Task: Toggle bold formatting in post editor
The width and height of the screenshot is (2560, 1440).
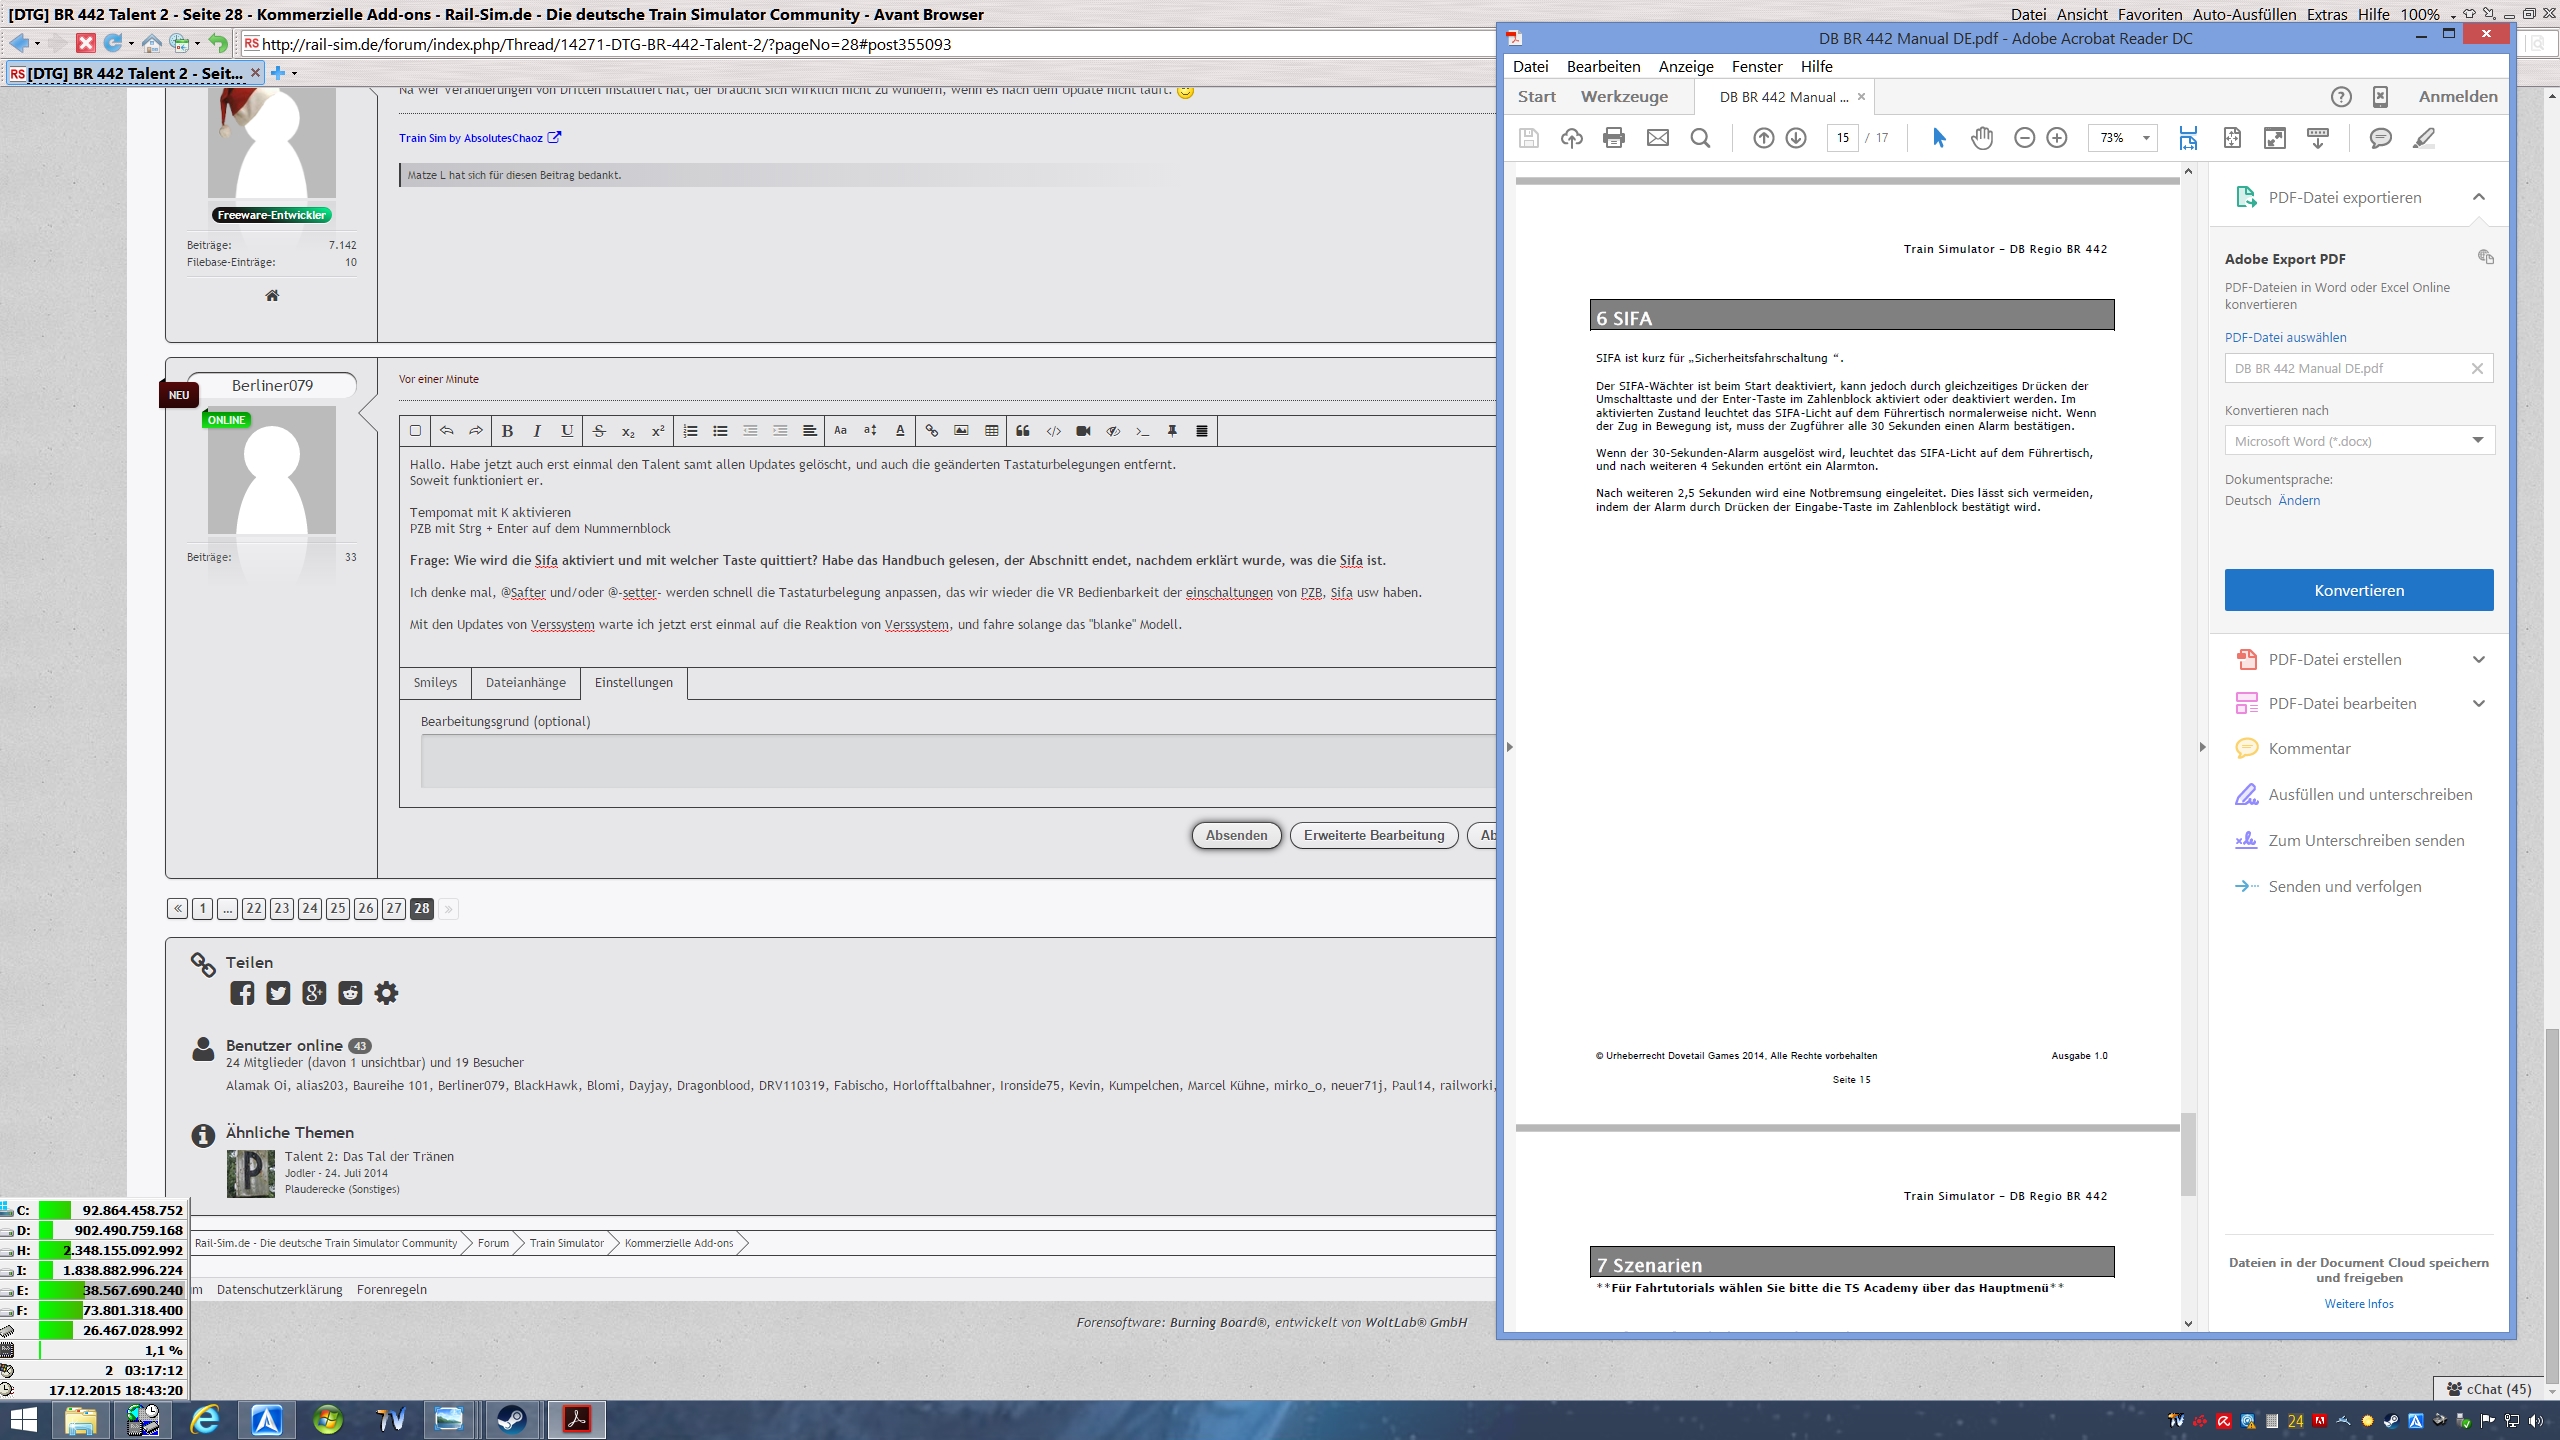Action: [507, 431]
